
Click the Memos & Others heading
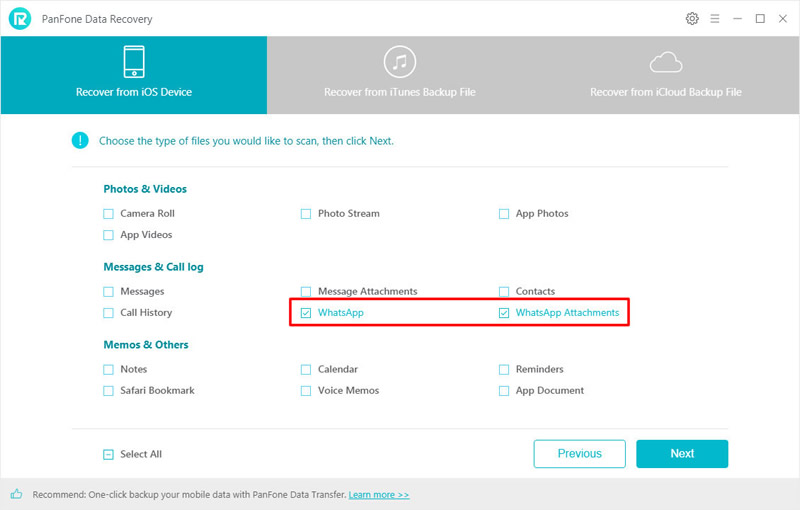point(145,345)
